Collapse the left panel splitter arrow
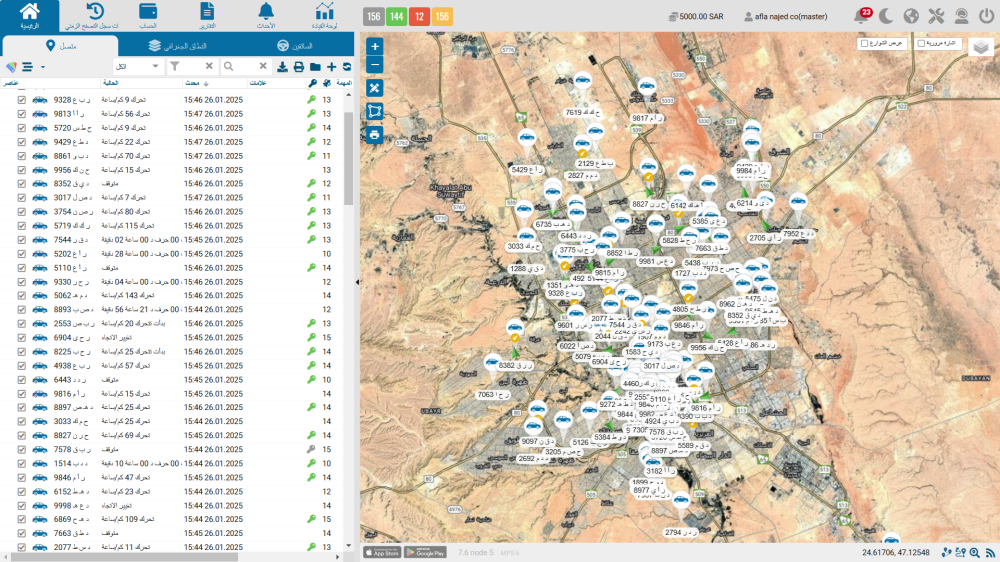This screenshot has width=1000, height=562. [x=357, y=282]
